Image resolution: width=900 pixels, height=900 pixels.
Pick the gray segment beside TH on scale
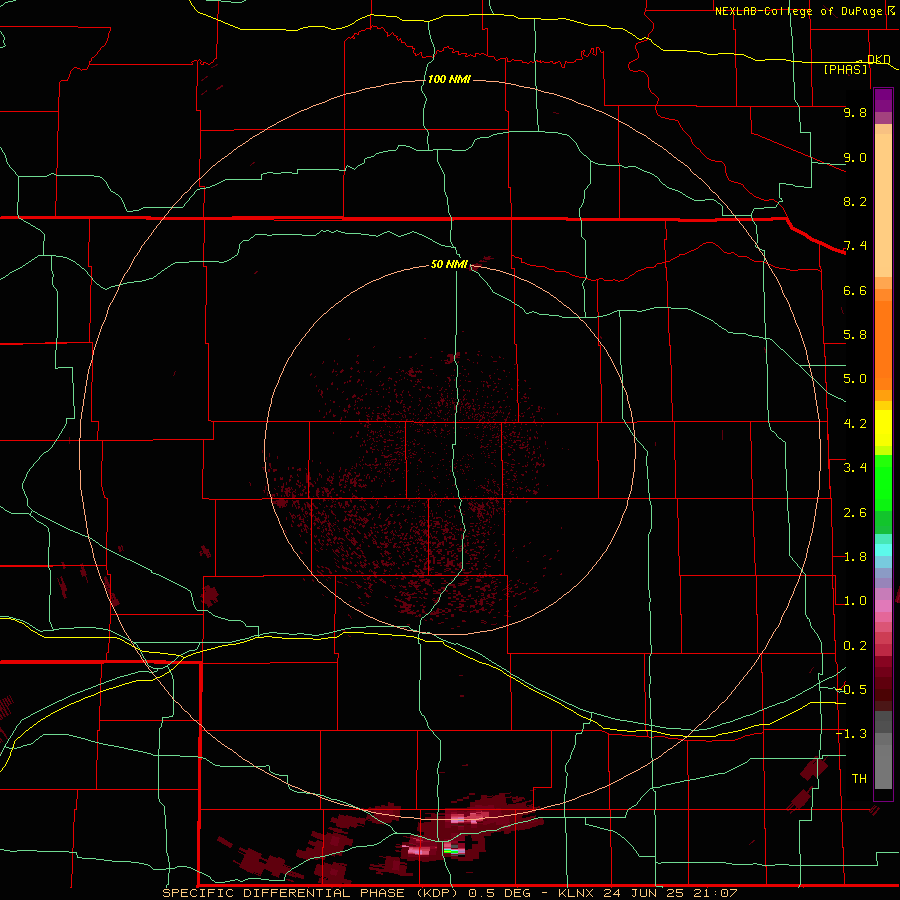coord(883,766)
